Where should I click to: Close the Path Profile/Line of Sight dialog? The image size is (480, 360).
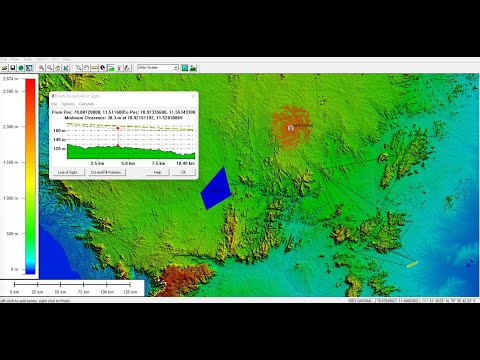point(193,96)
